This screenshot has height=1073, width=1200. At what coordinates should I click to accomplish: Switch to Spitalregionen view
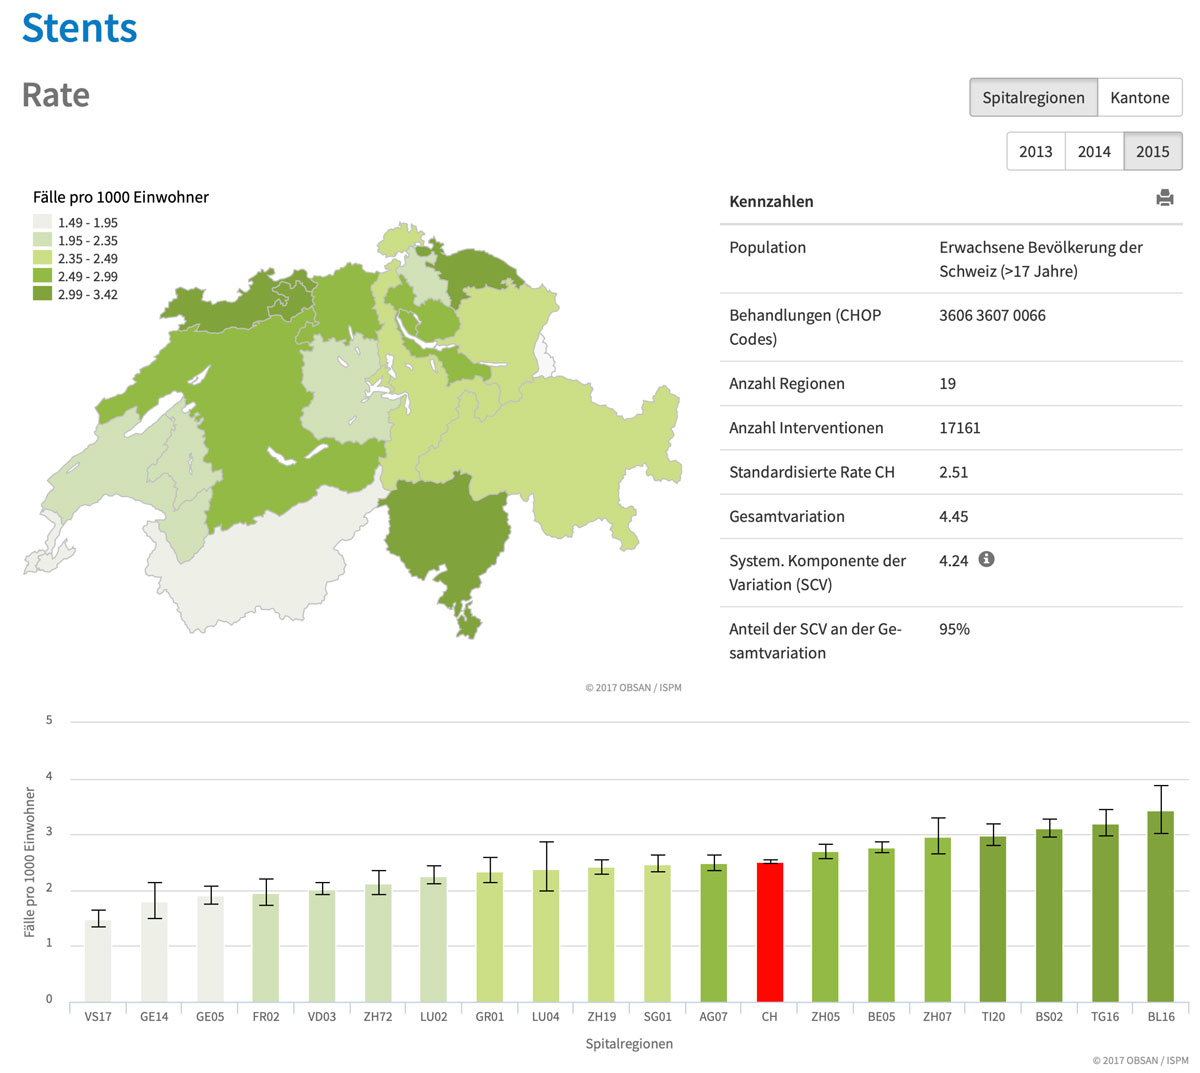point(1033,98)
